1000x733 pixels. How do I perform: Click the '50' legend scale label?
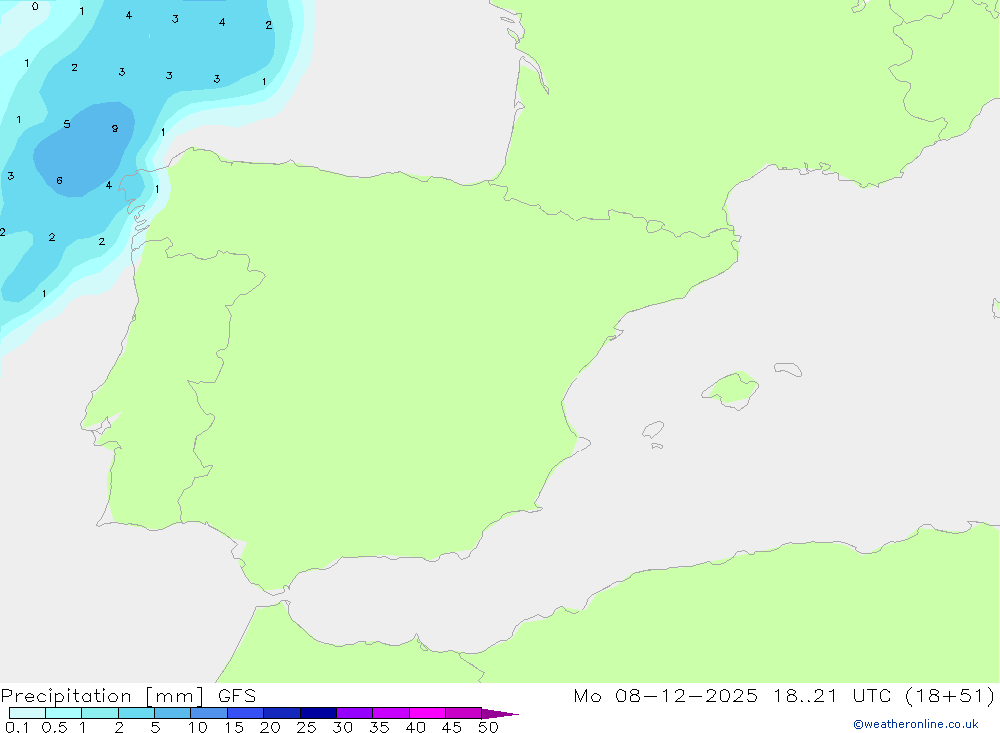(x=489, y=727)
